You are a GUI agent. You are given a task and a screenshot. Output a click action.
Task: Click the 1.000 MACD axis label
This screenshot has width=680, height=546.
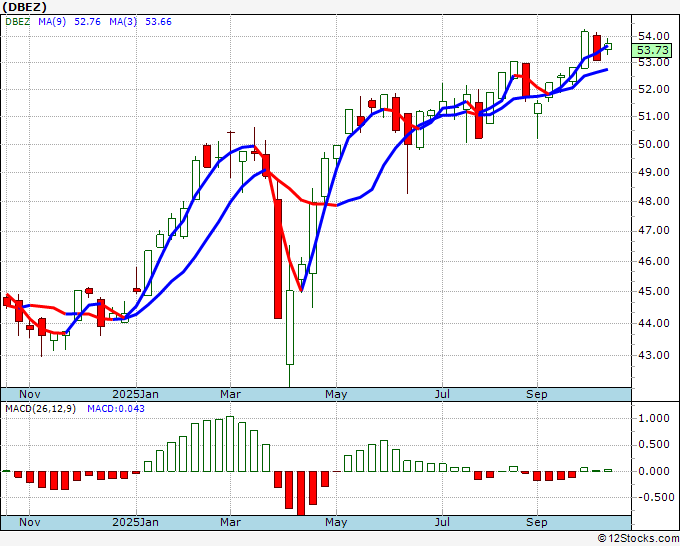click(x=654, y=418)
